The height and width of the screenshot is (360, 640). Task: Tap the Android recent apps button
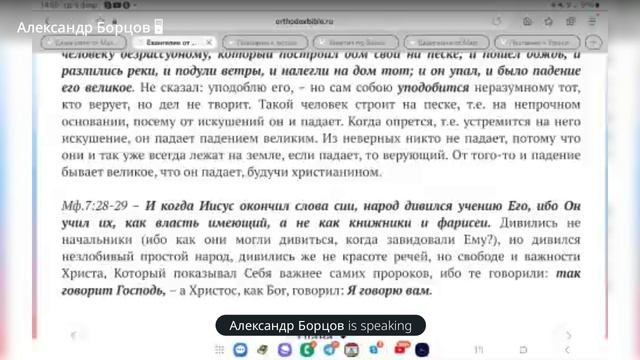click(479, 349)
